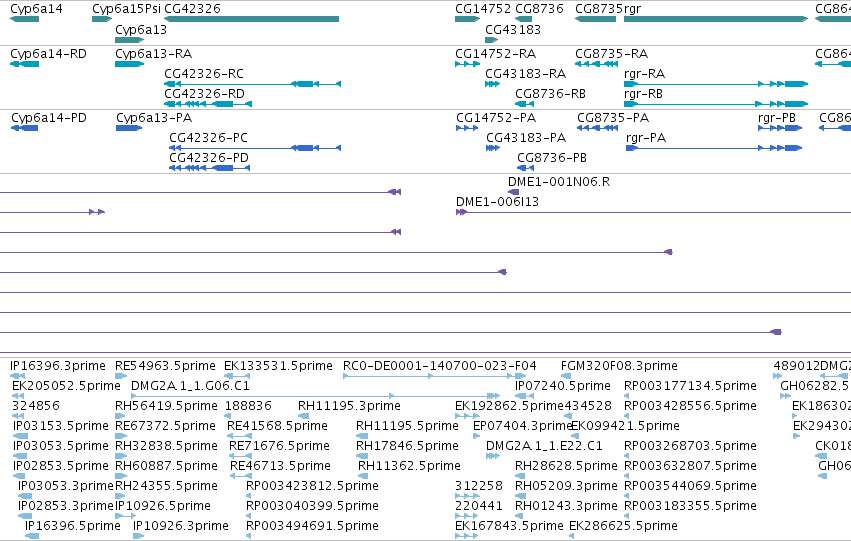The width and height of the screenshot is (851, 541).
Task: Select the RC0-DE0001-140700-023-F04 feature label
Action: (x=440, y=366)
